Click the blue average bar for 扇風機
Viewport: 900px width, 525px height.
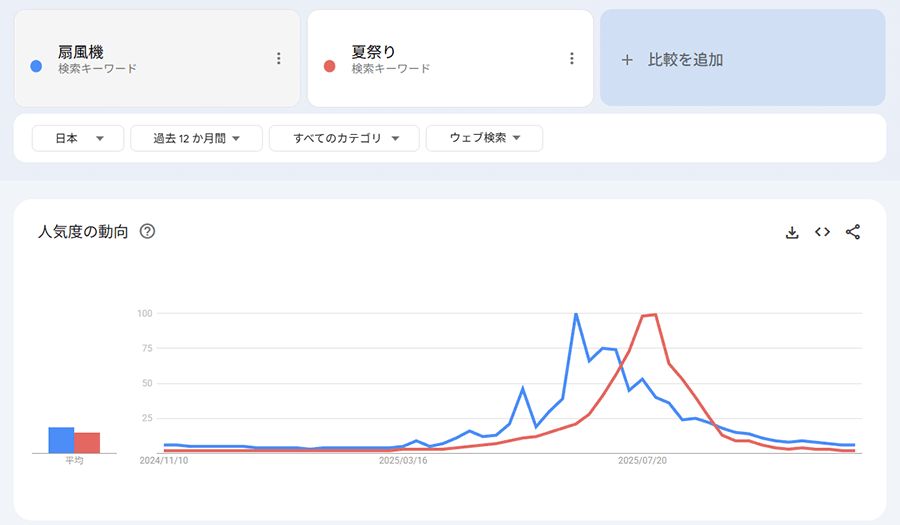61,441
